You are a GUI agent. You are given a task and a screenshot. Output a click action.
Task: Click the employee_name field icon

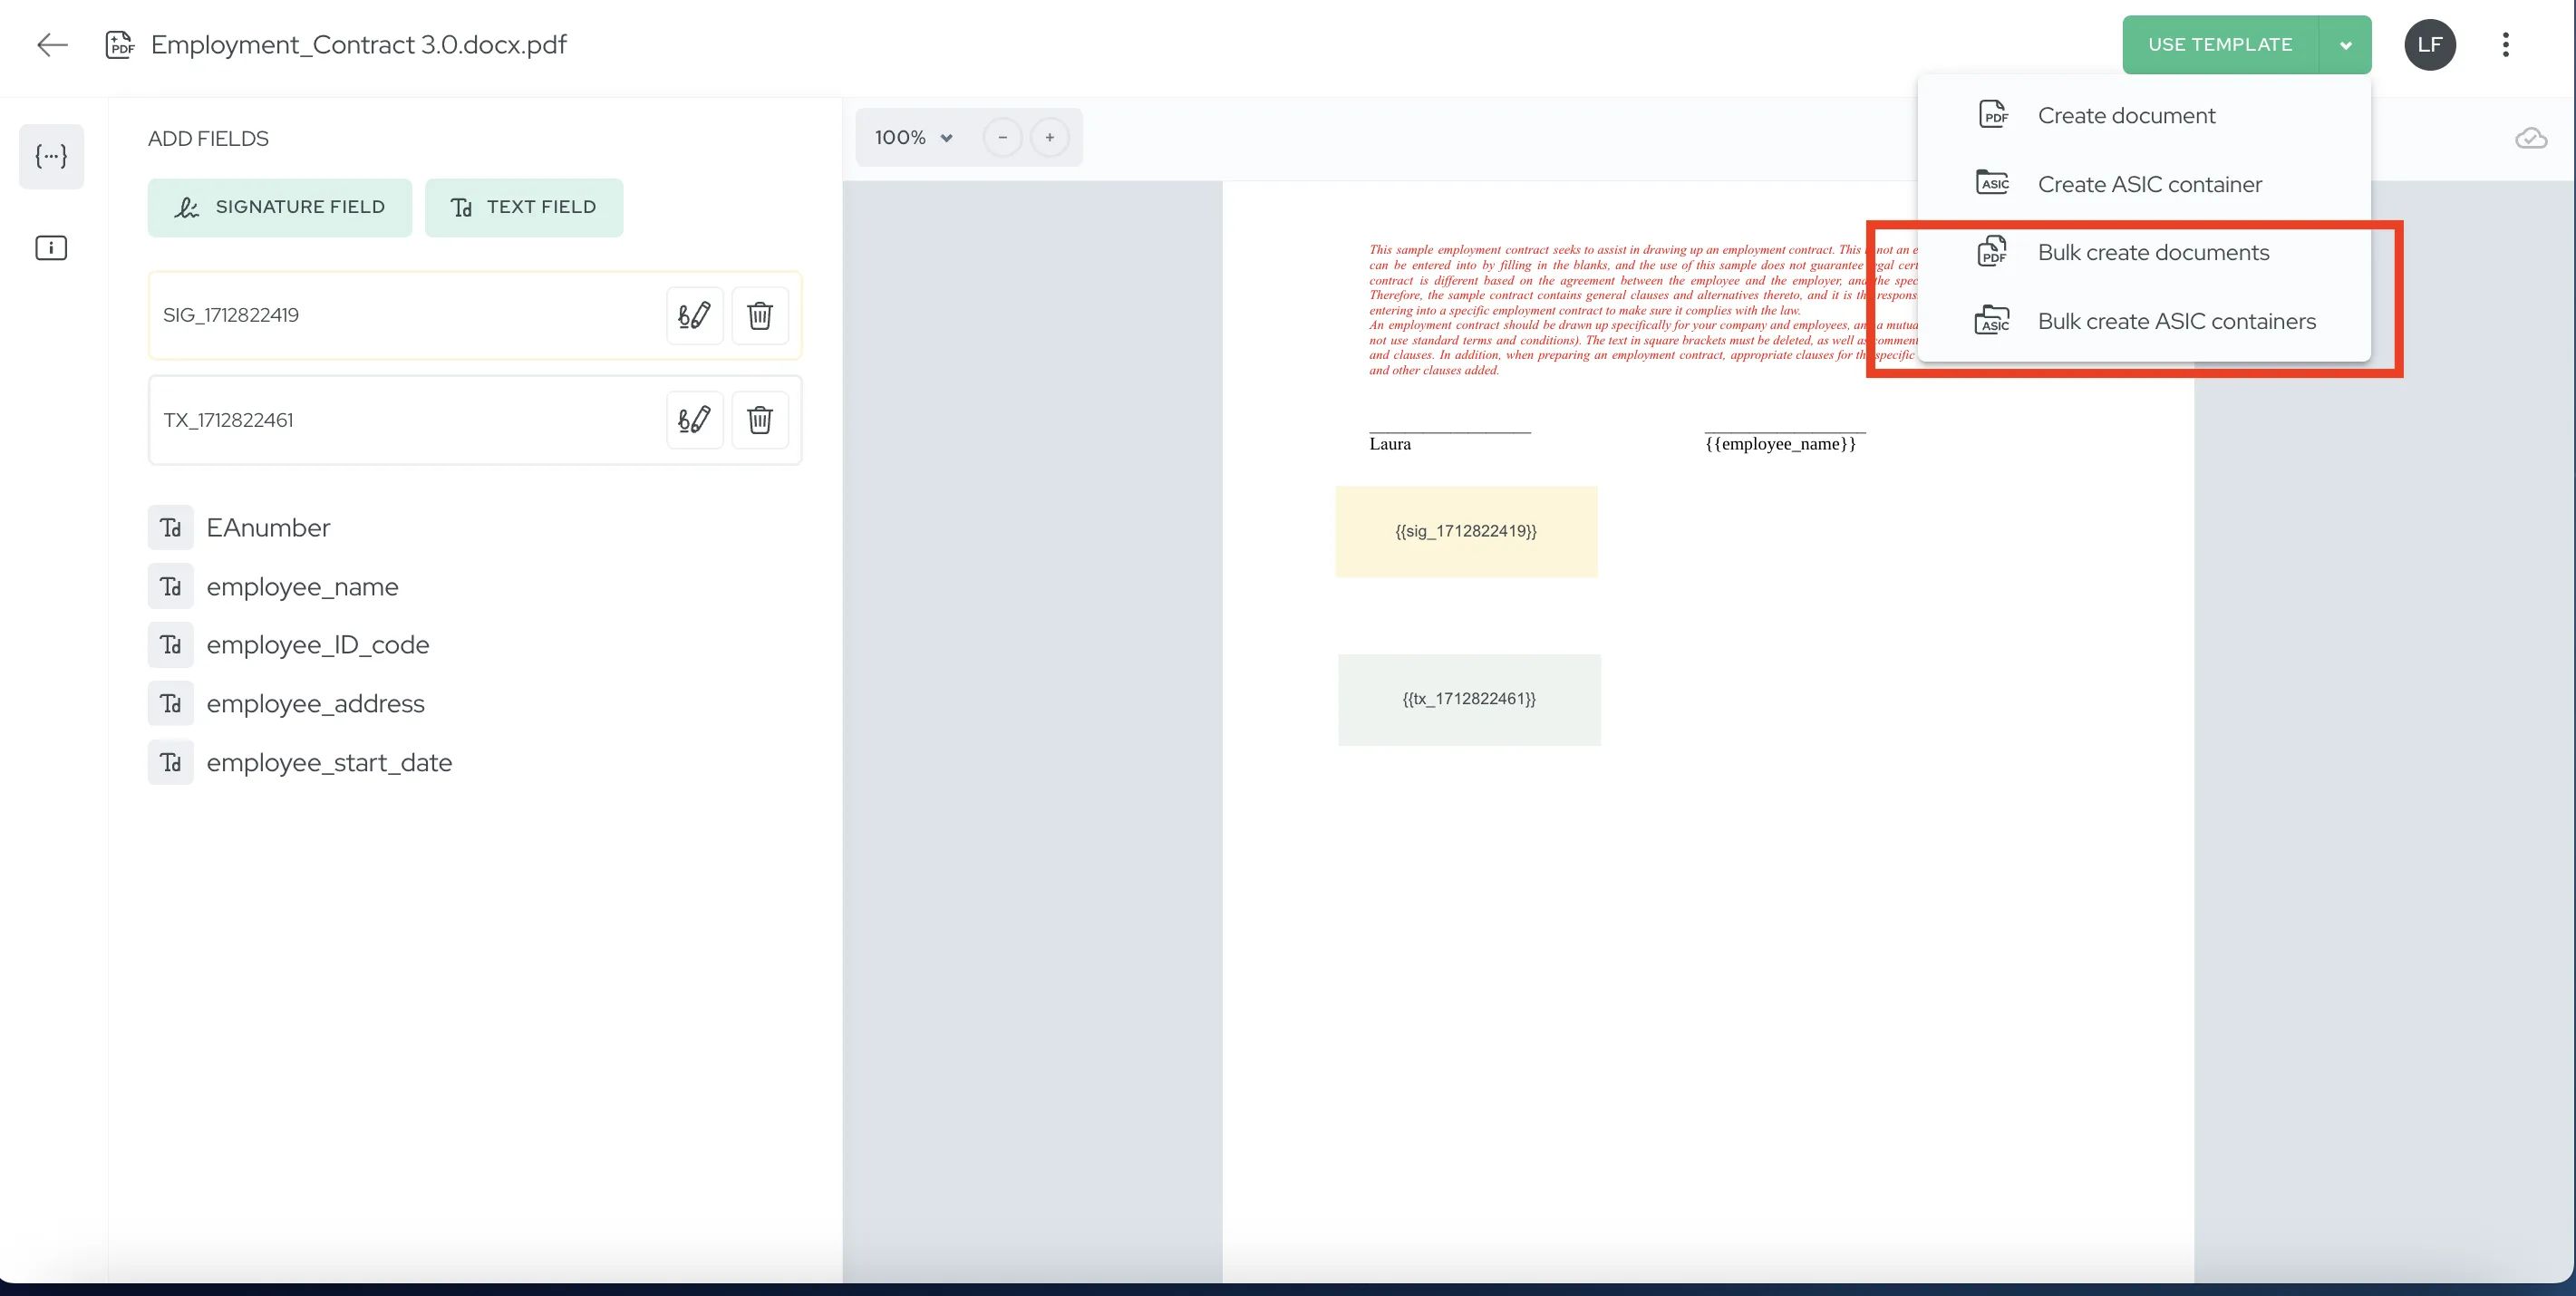(171, 586)
